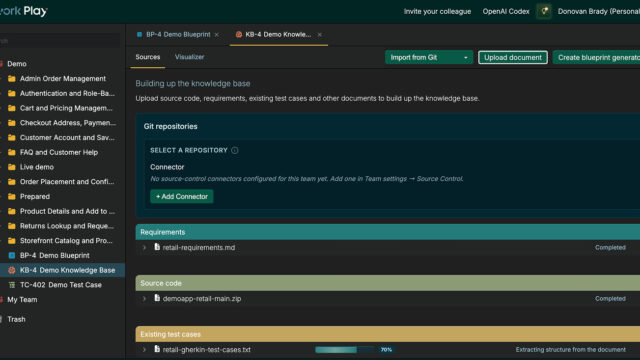Click the Live demo folder icon
Screen dimensions: 640x360
pos(12,167)
